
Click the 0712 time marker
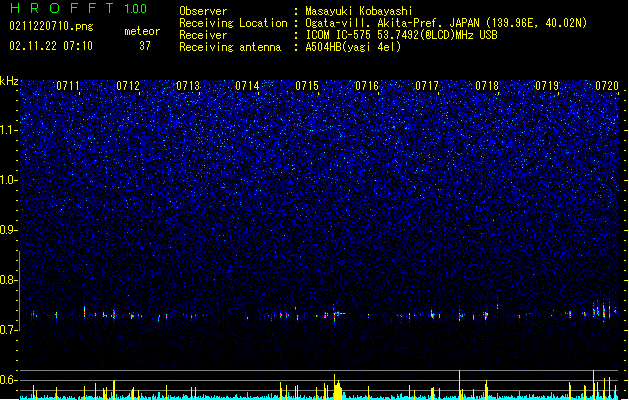click(x=128, y=86)
